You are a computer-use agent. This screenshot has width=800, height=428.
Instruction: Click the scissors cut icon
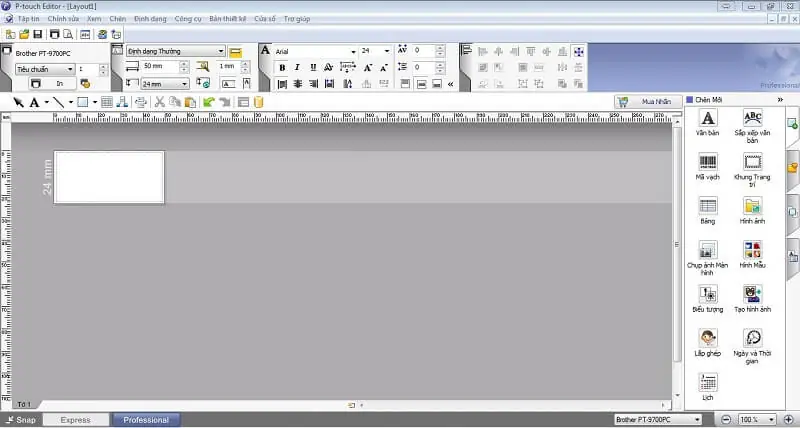pyautogui.click(x=159, y=102)
